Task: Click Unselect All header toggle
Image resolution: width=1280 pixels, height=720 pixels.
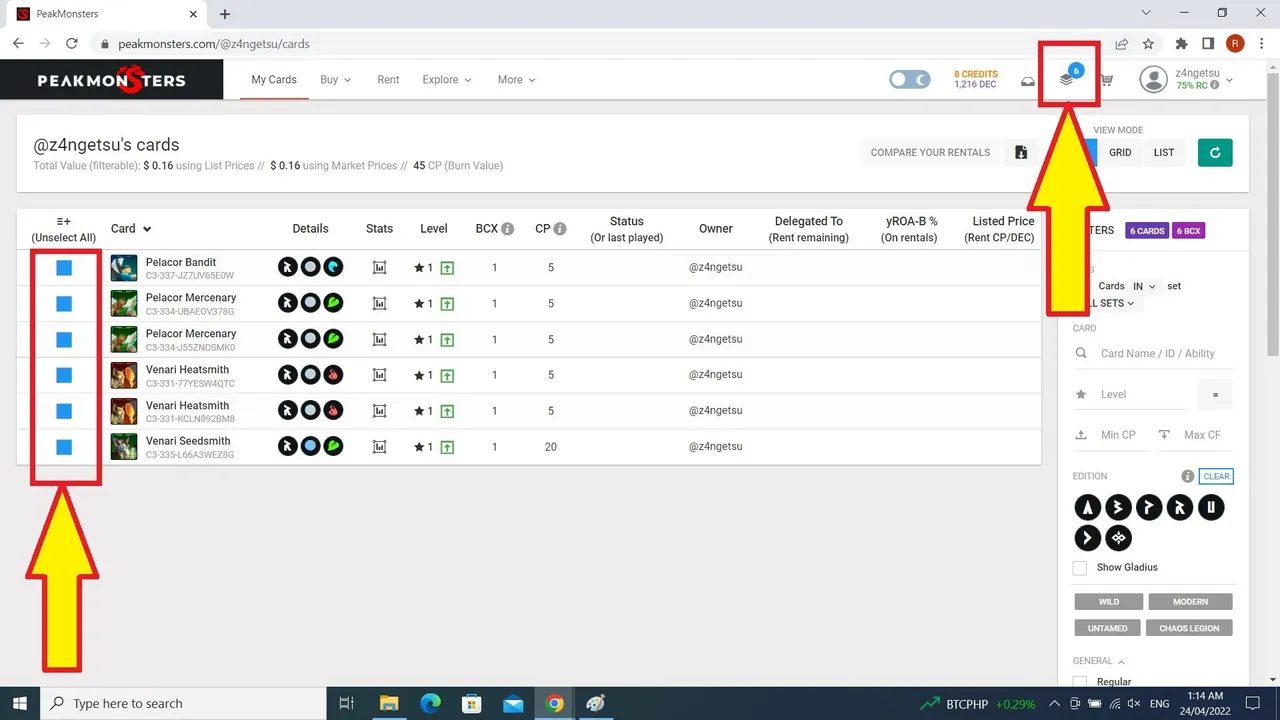Action: point(63,229)
